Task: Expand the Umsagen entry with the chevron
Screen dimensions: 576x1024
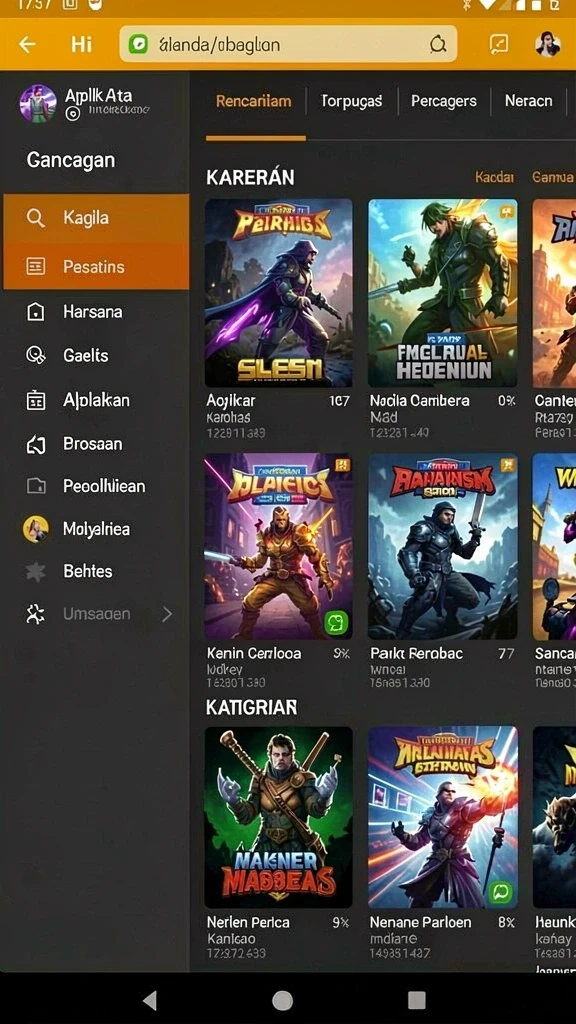Action: pyautogui.click(x=167, y=614)
